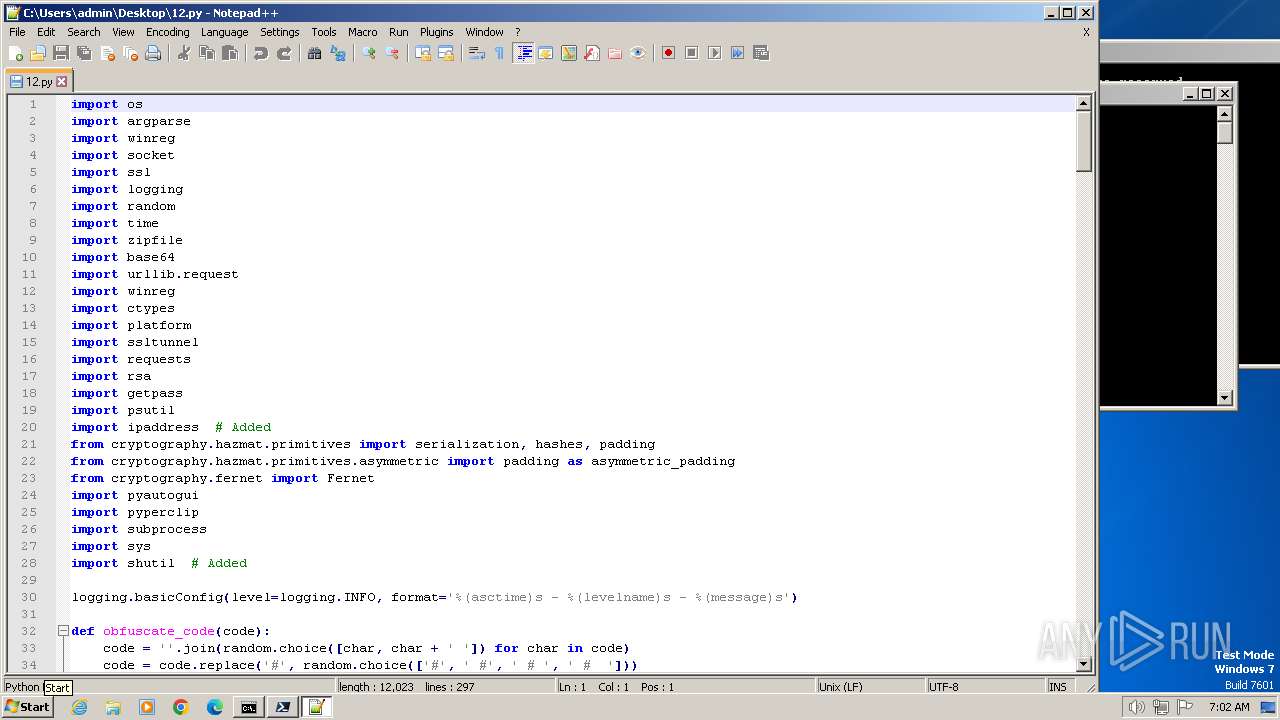Viewport: 1280px width, 720px height.
Task: Open the Encoding menu
Action: pos(167,32)
